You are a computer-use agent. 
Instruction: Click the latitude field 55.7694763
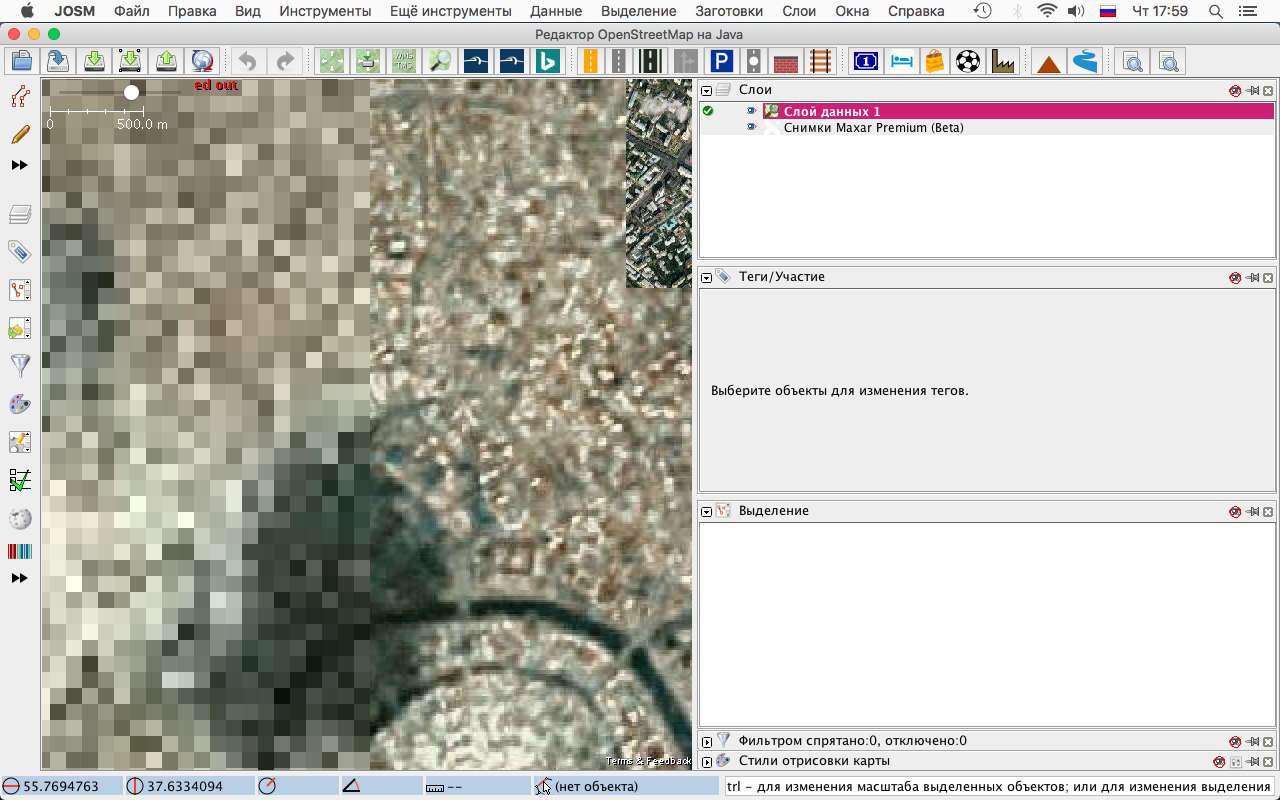[62, 786]
